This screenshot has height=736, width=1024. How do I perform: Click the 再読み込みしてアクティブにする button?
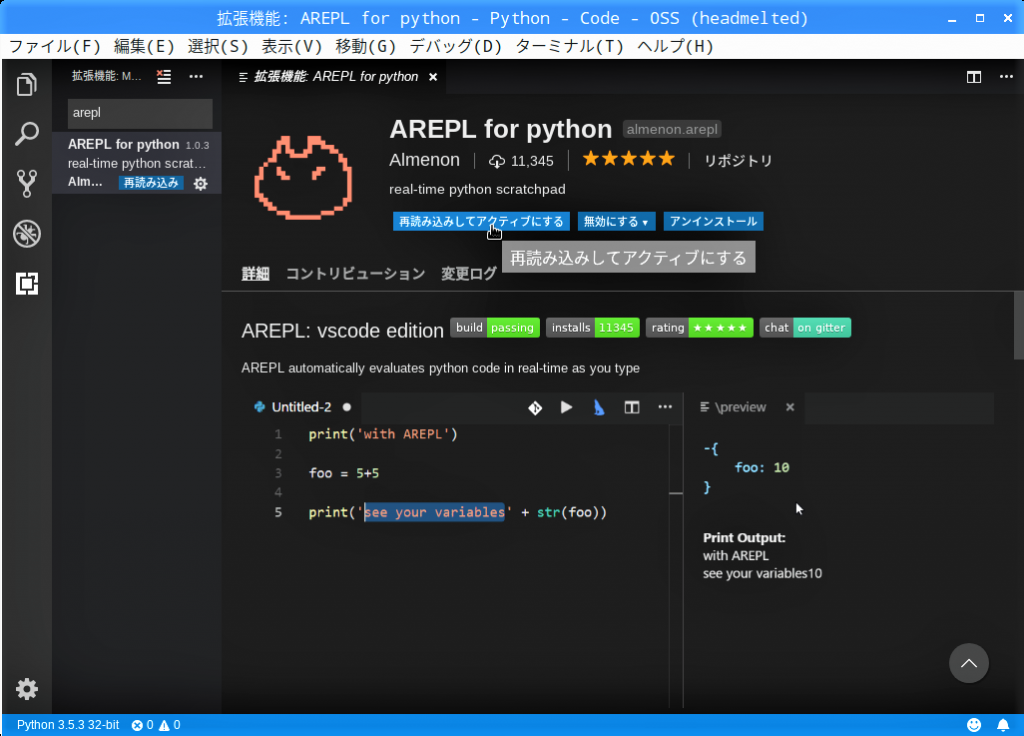(481, 221)
